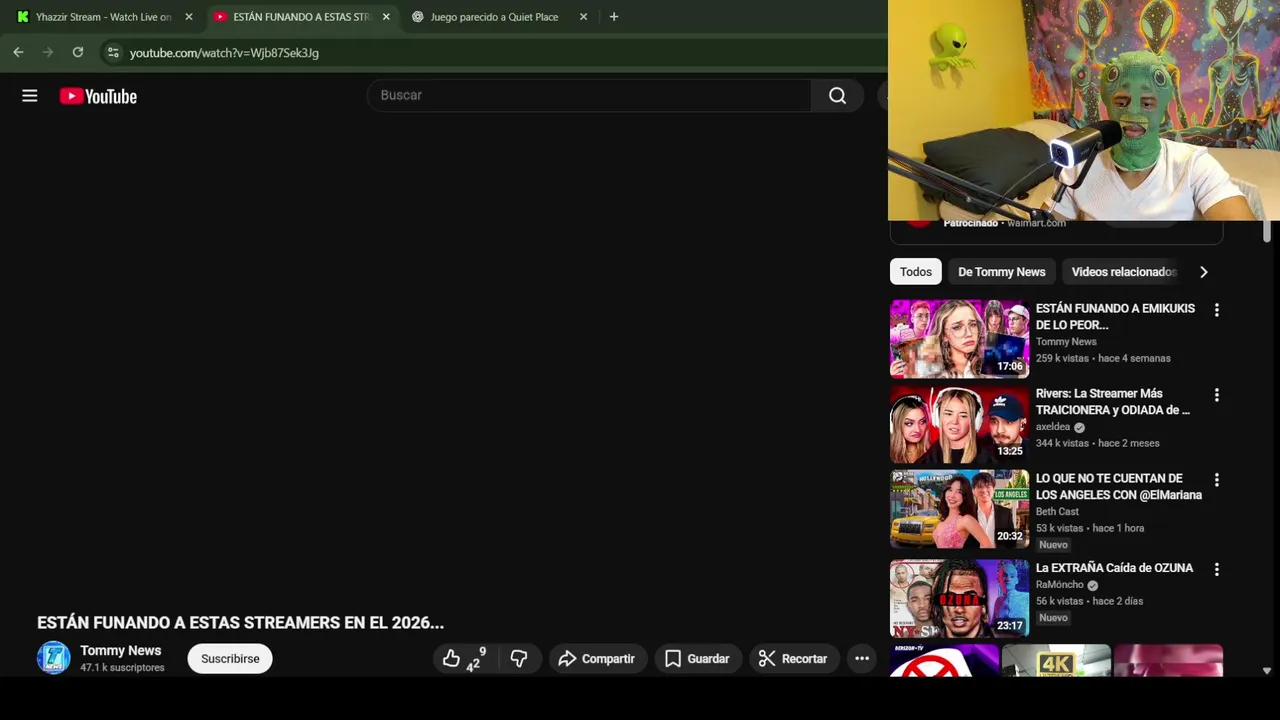Click the webcam overlay of the streamer

click(1084, 110)
